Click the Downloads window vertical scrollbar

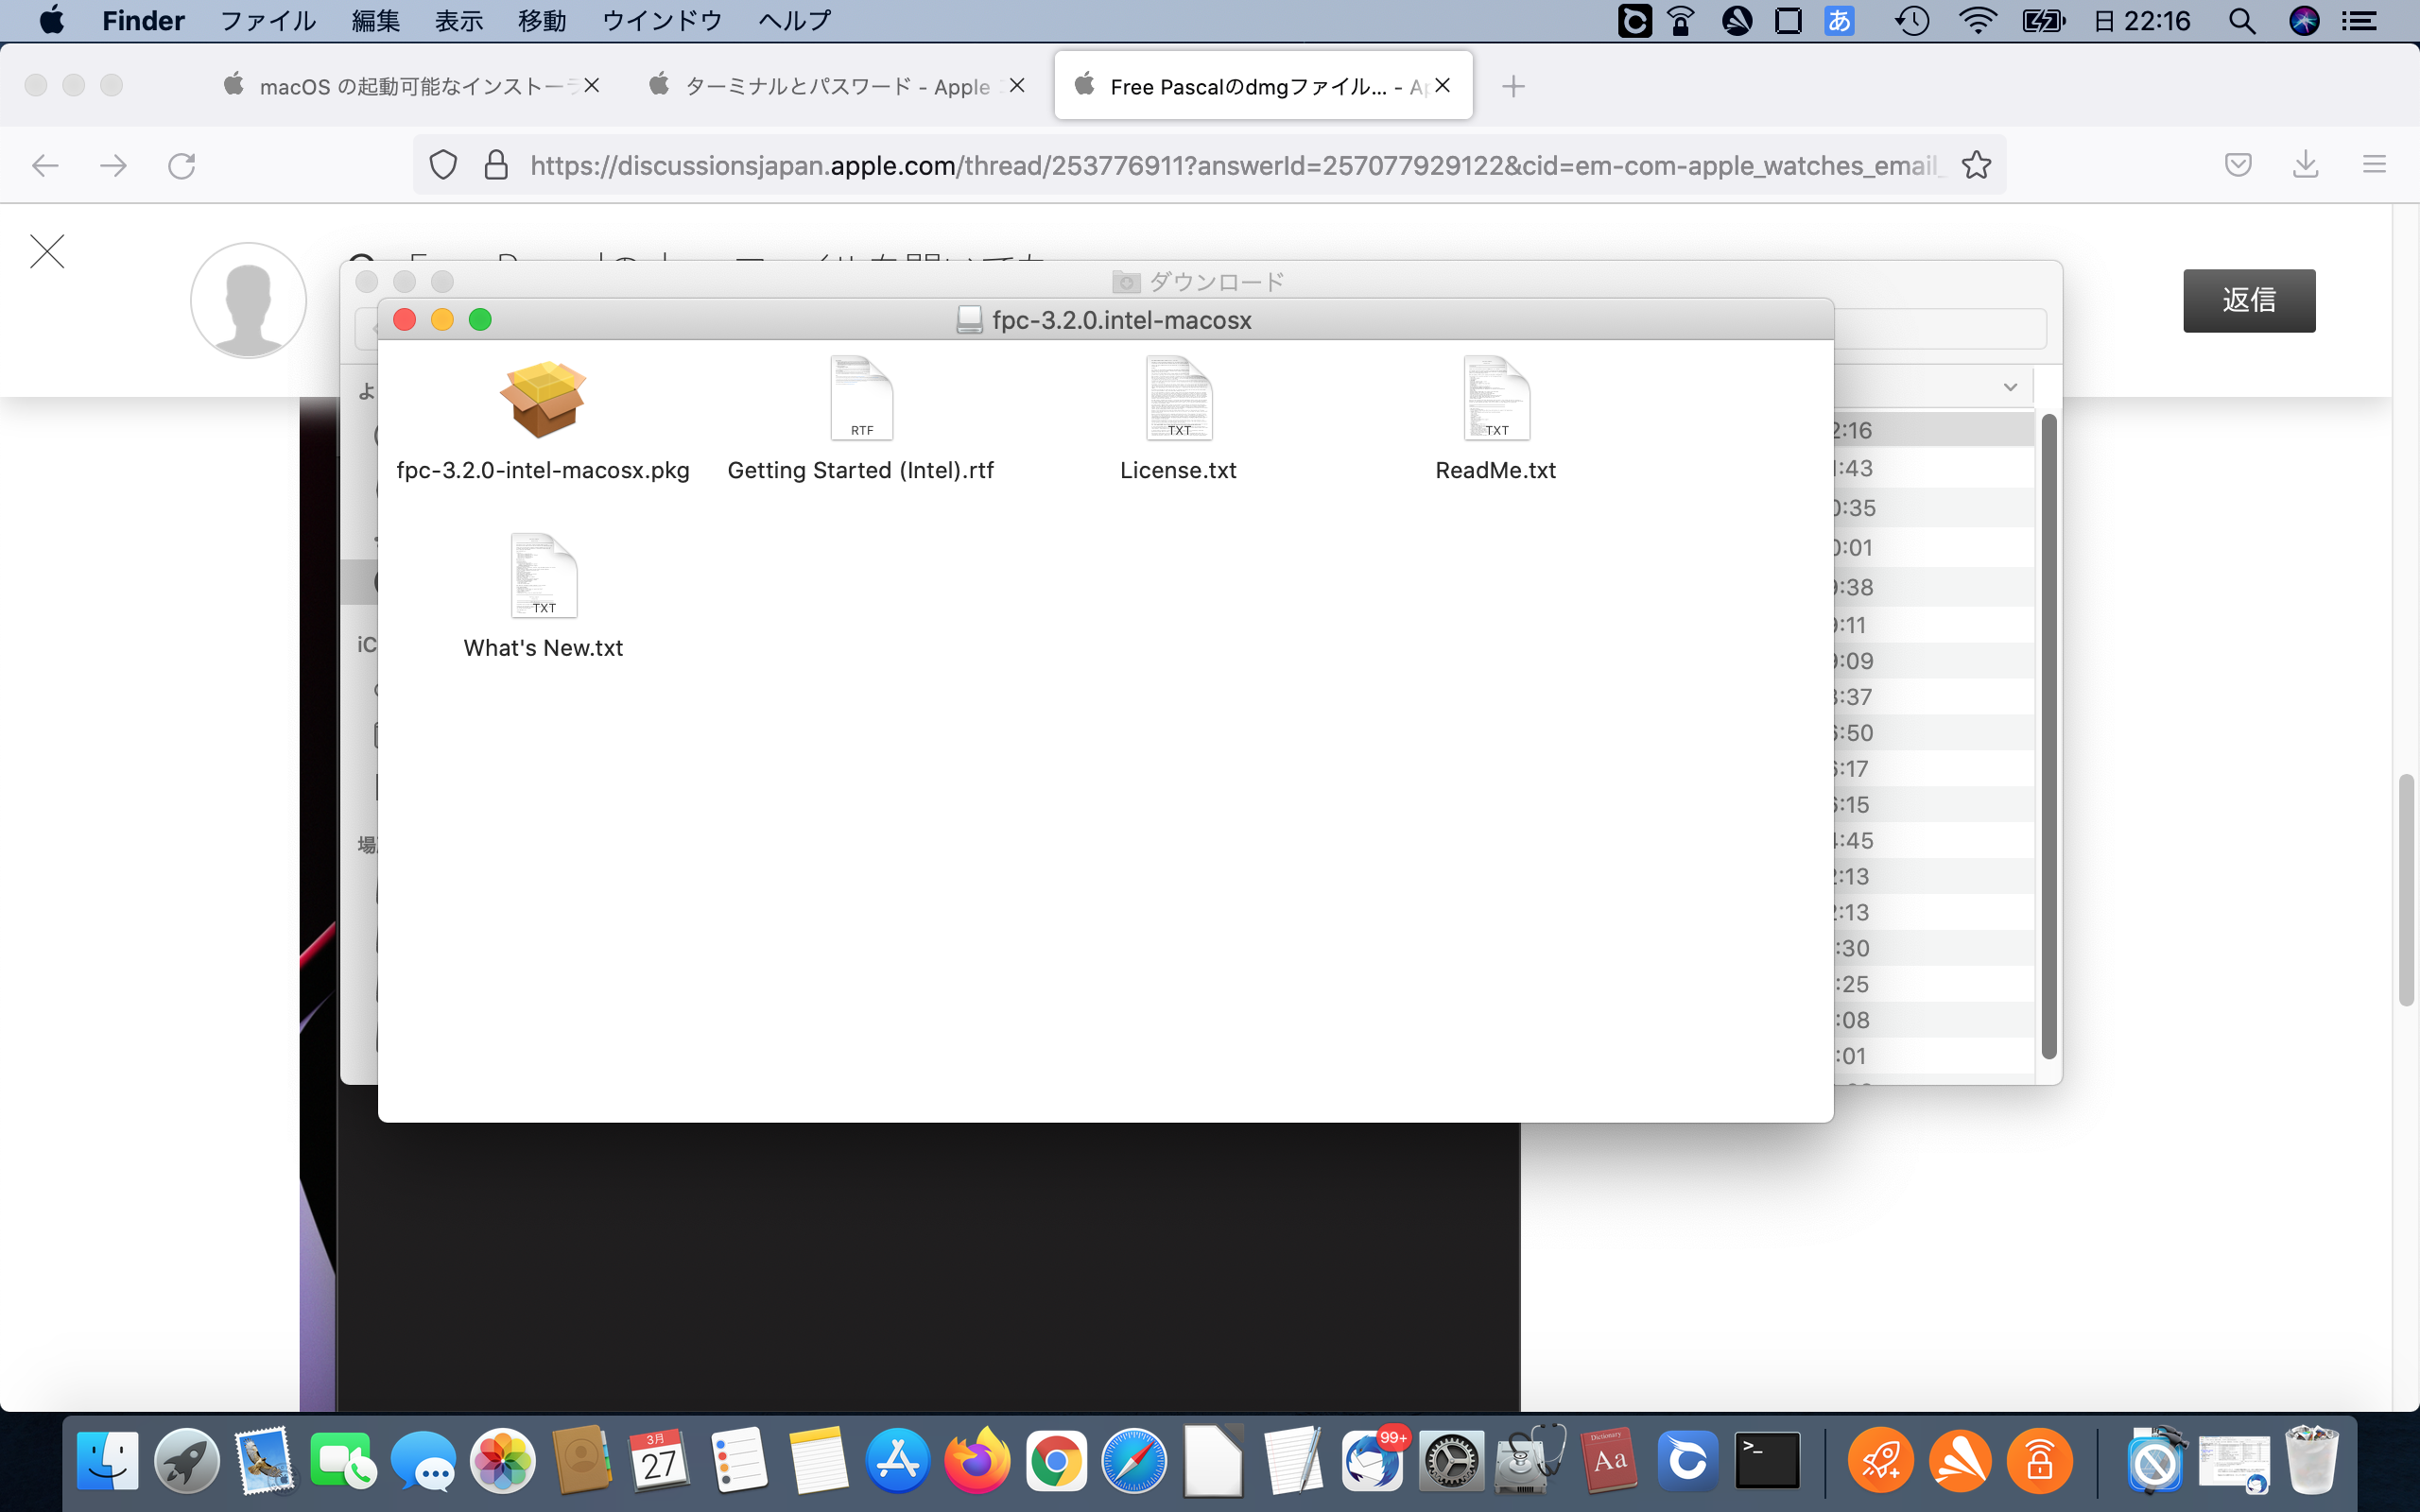coord(2048,735)
